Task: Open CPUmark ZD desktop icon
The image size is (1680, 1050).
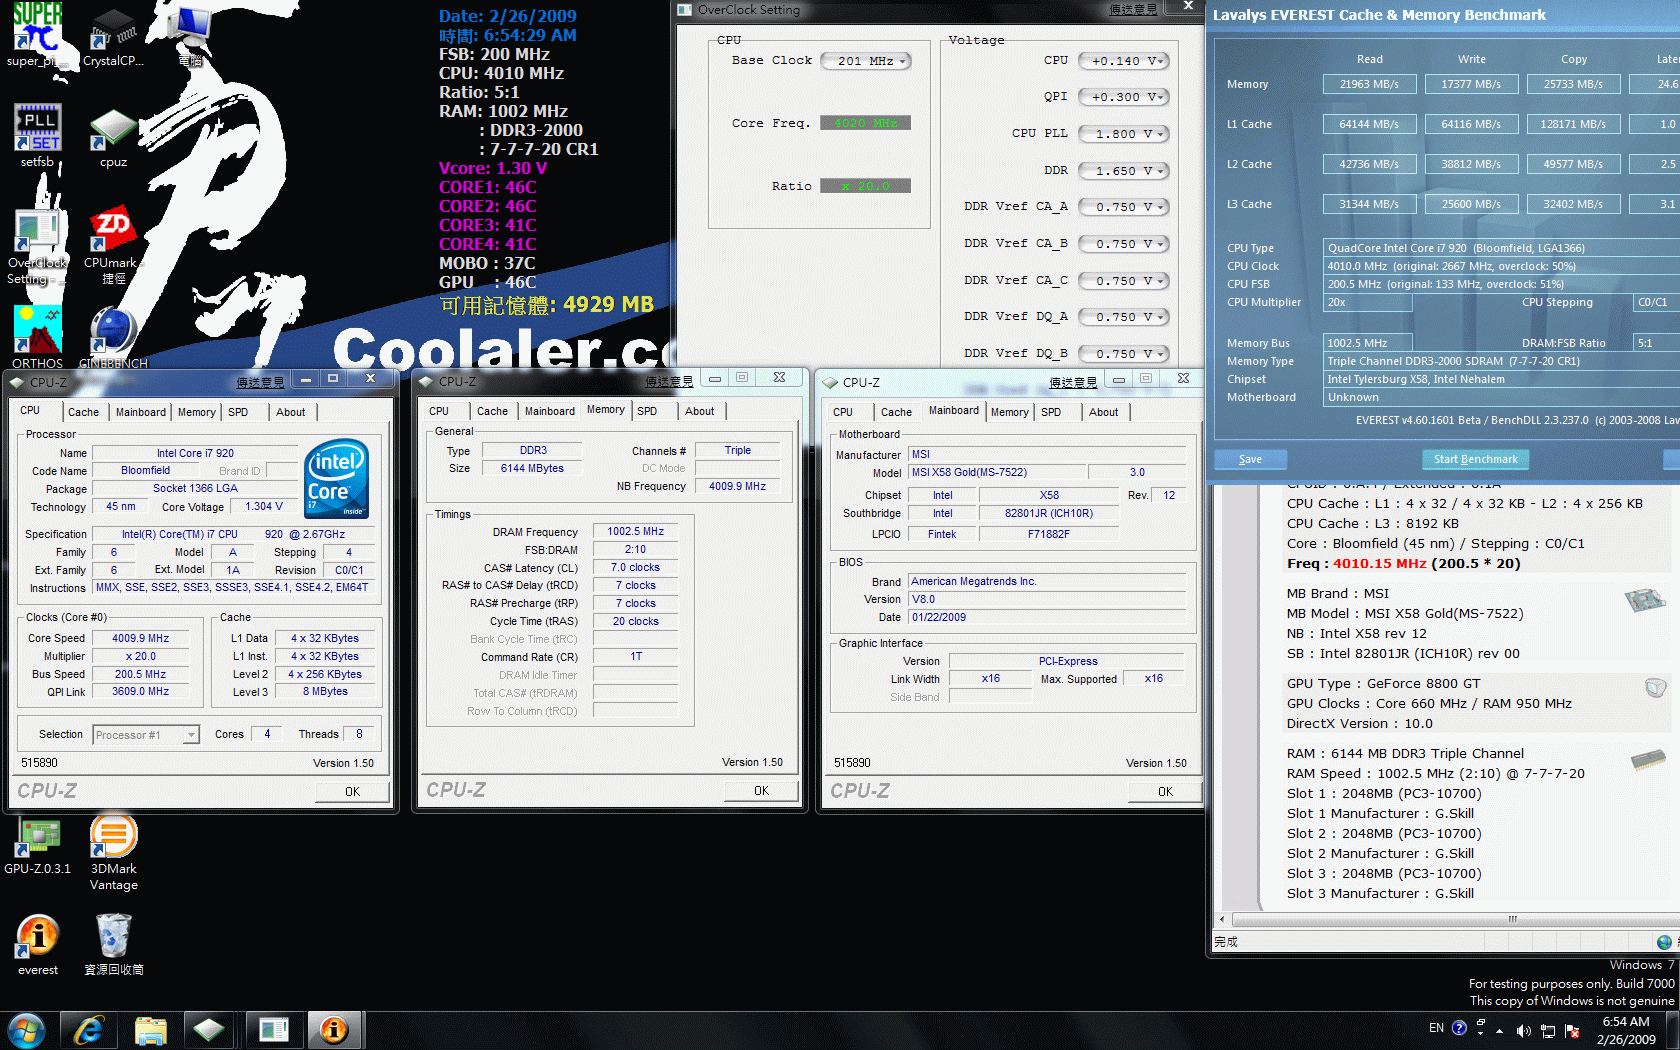Action: (x=113, y=246)
